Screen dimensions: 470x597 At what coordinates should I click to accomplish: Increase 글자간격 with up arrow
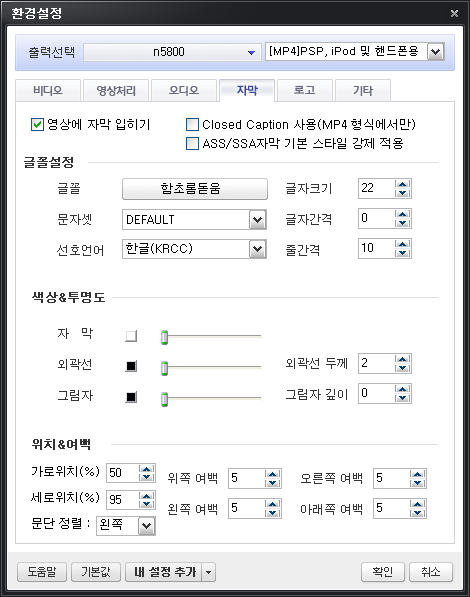(x=403, y=214)
